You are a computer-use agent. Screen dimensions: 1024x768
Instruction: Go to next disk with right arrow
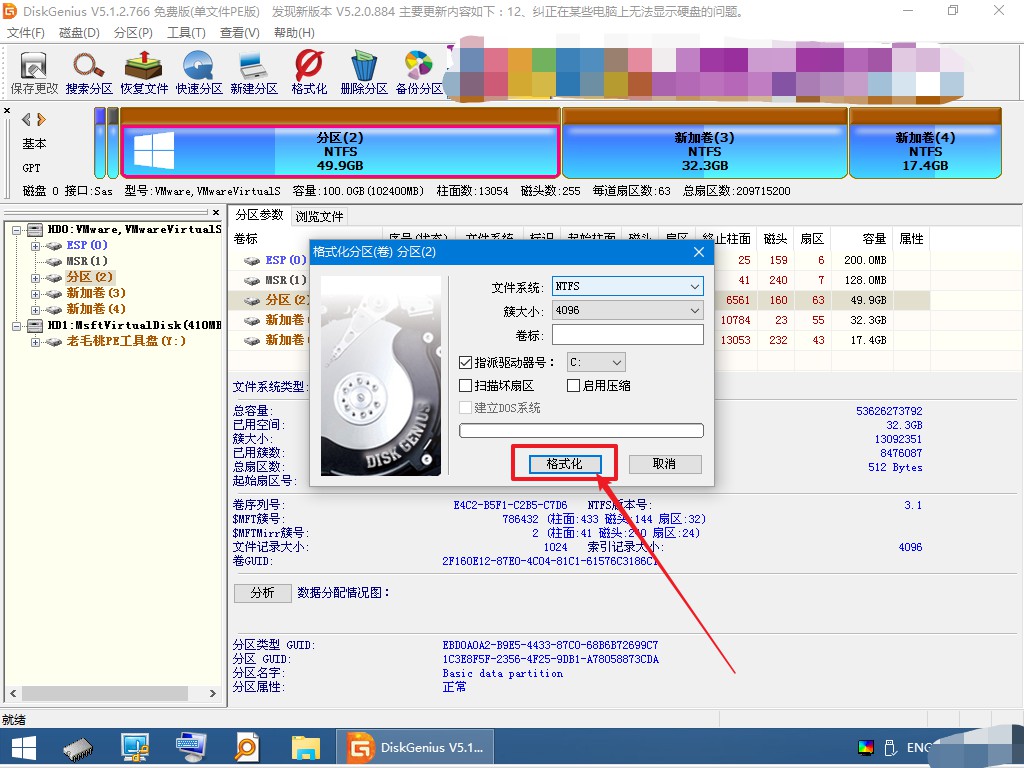(x=41, y=120)
